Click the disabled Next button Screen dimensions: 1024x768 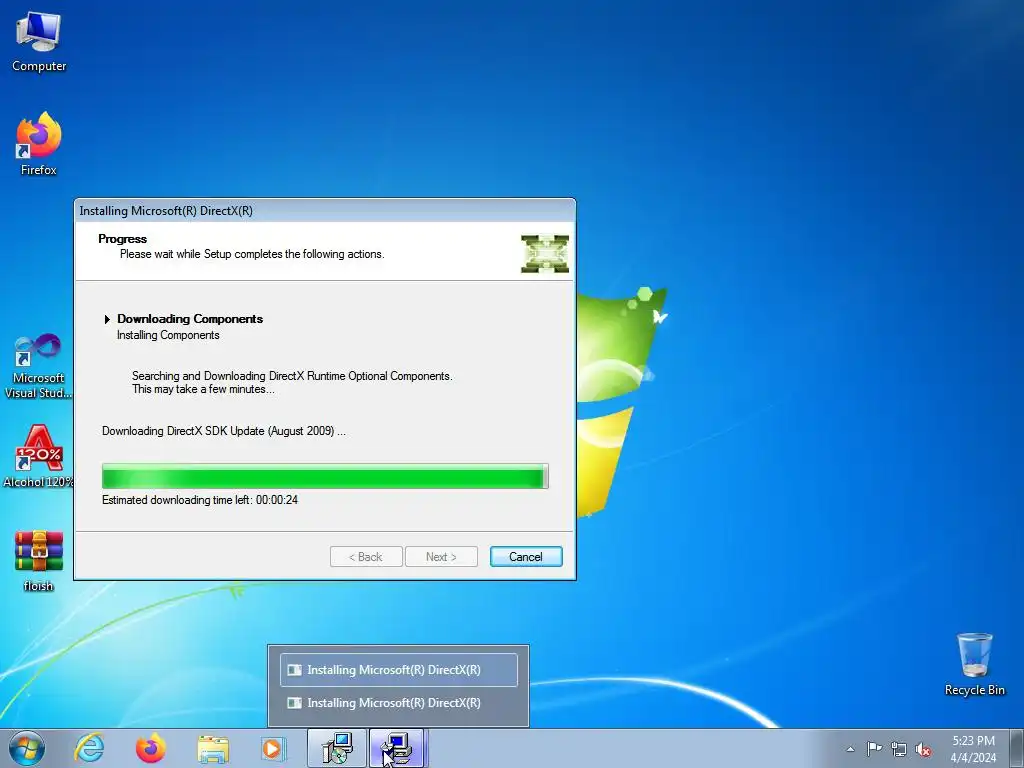(441, 556)
